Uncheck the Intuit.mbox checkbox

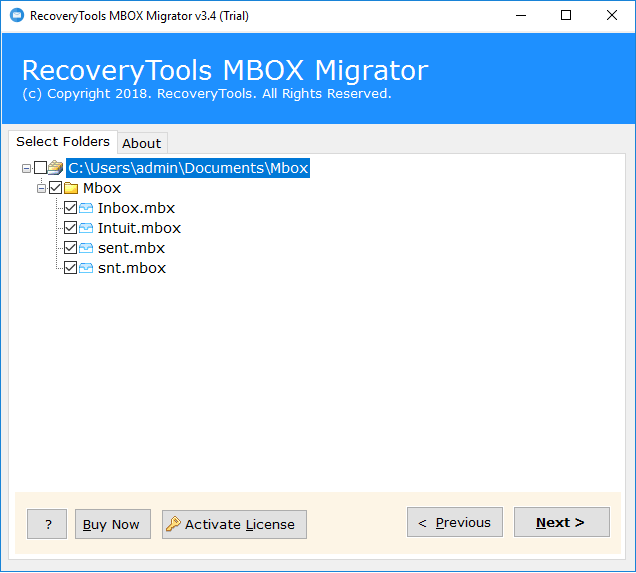coord(71,227)
